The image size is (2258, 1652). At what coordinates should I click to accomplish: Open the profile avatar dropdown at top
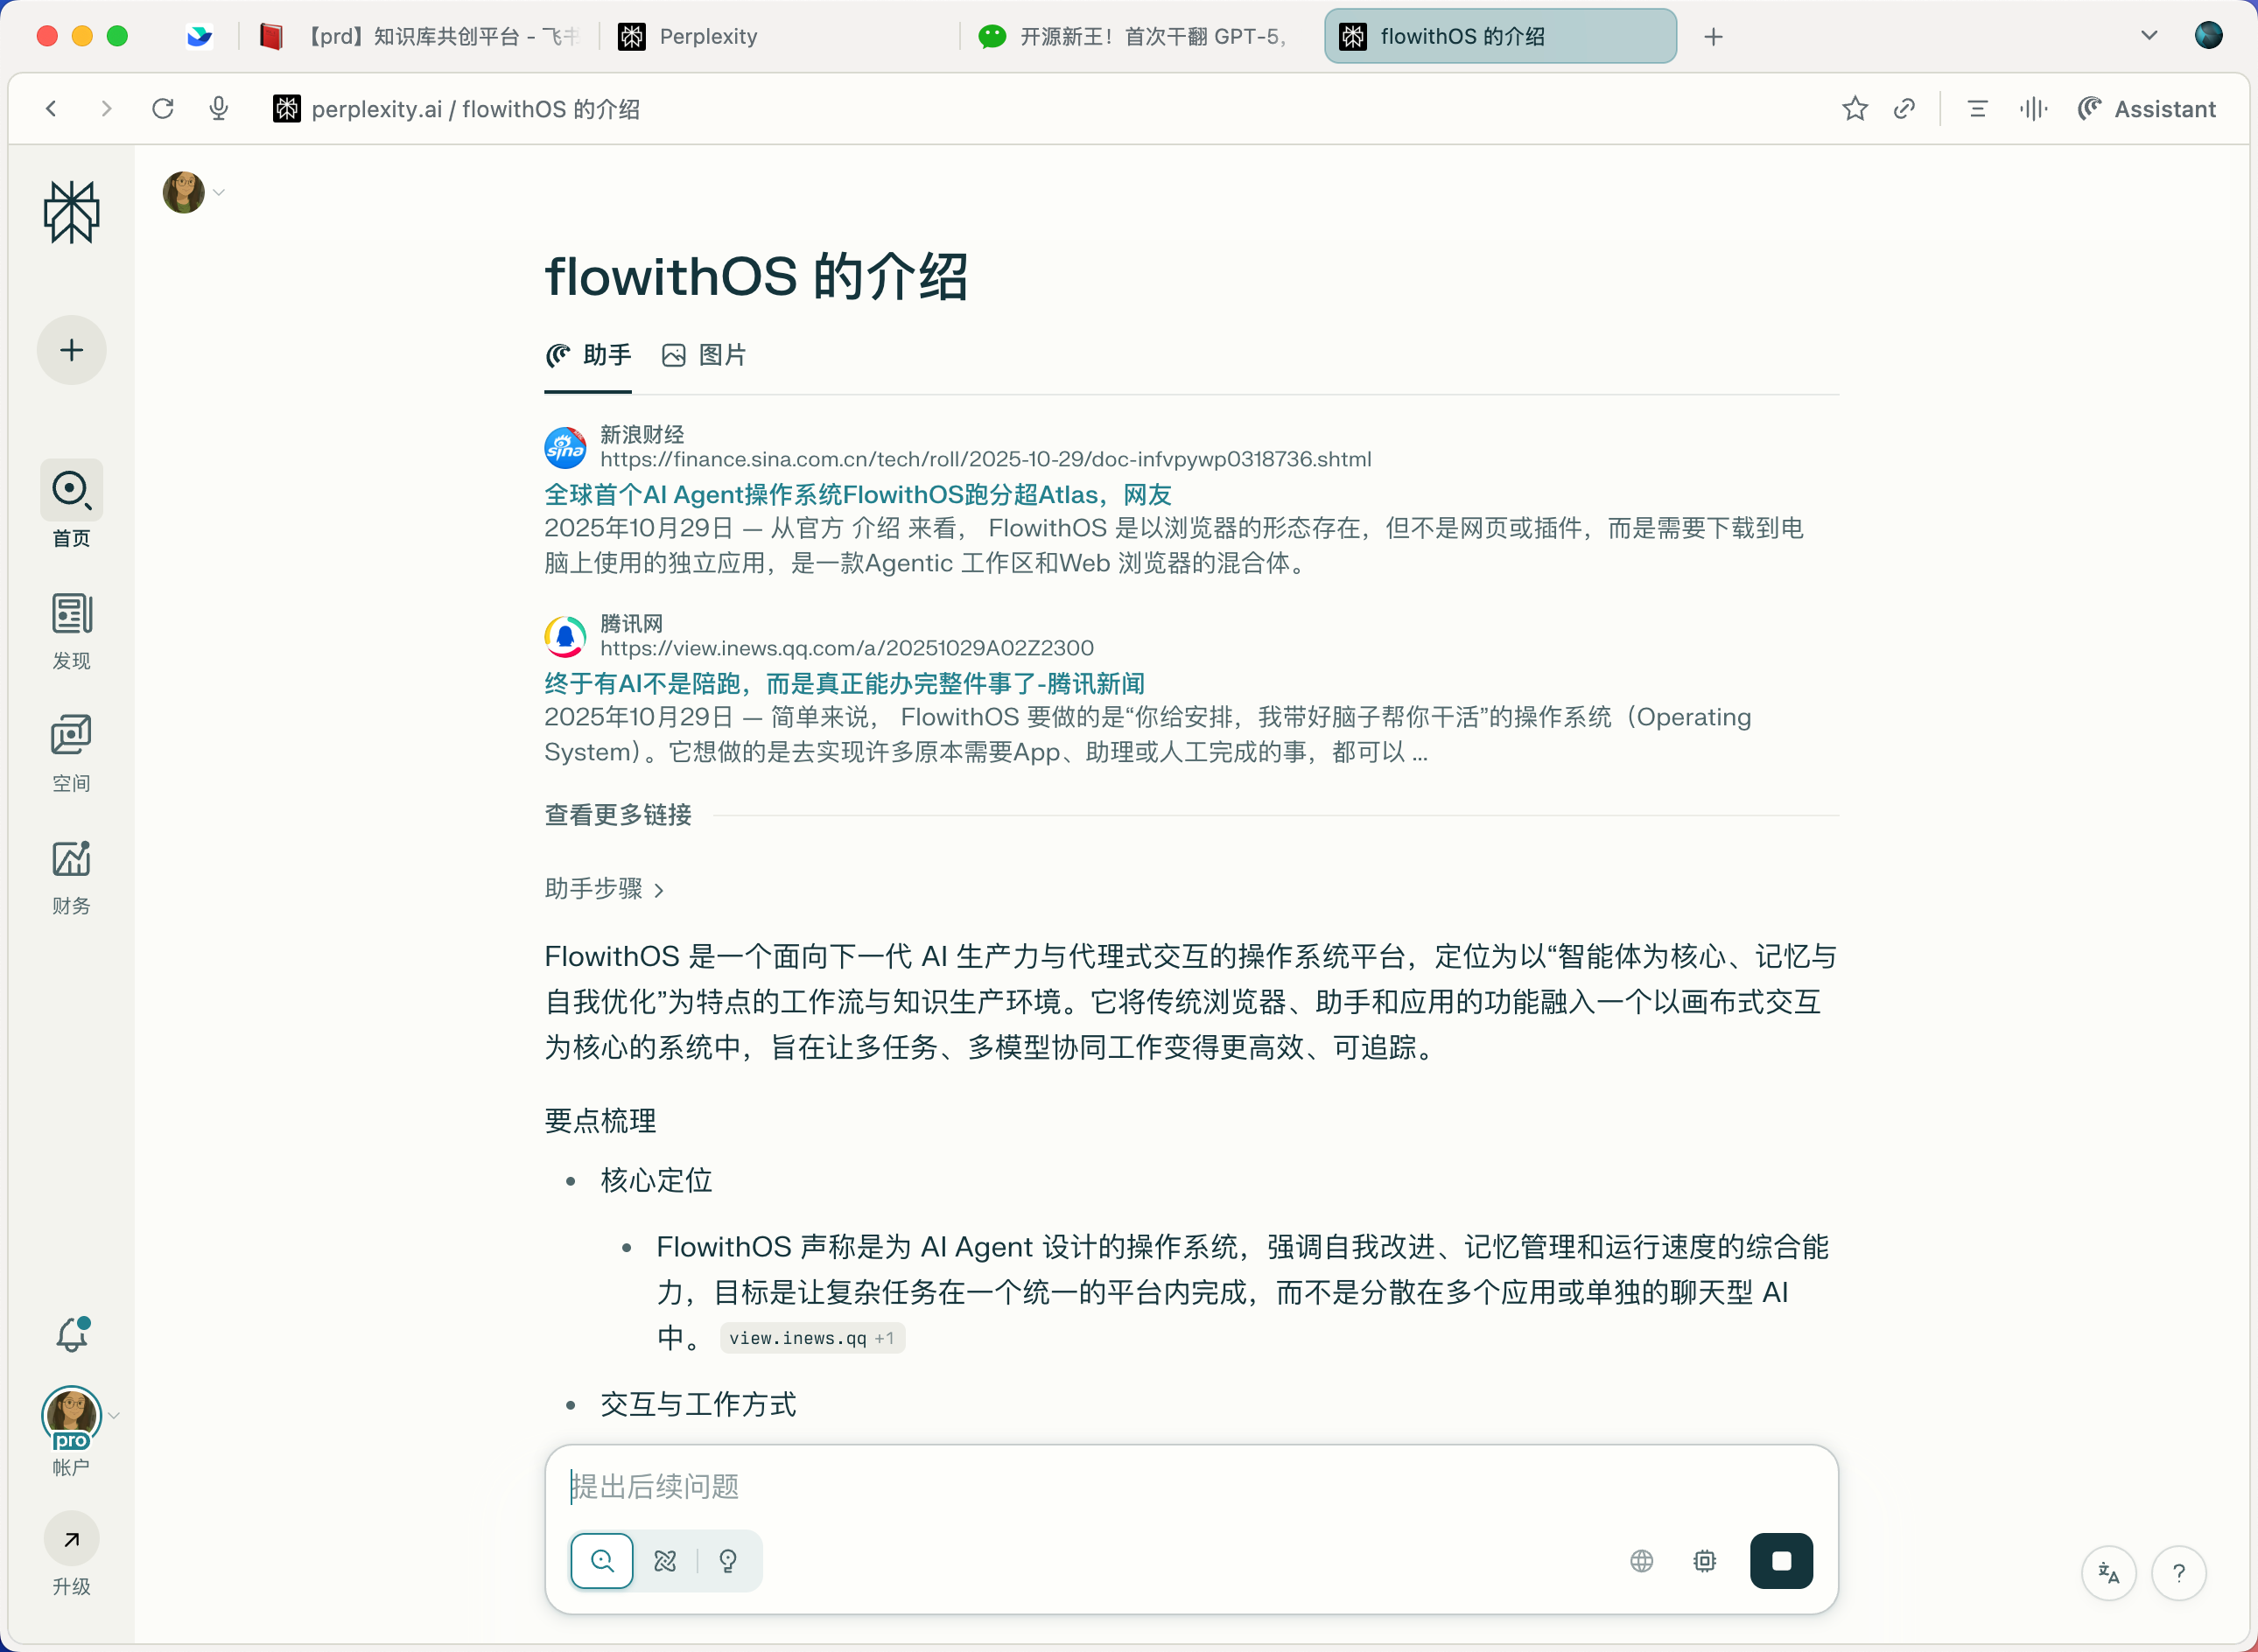193,192
